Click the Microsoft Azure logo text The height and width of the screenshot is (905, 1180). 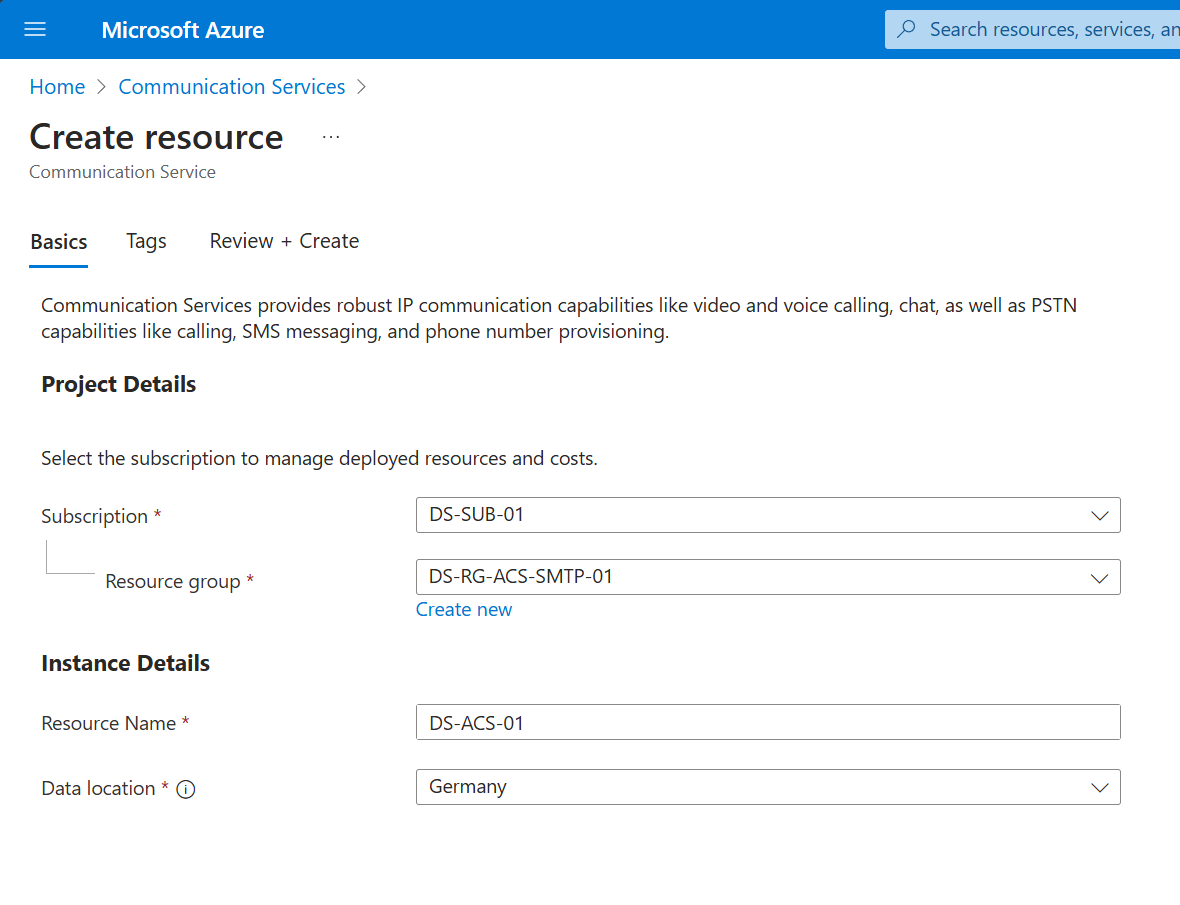tap(183, 30)
